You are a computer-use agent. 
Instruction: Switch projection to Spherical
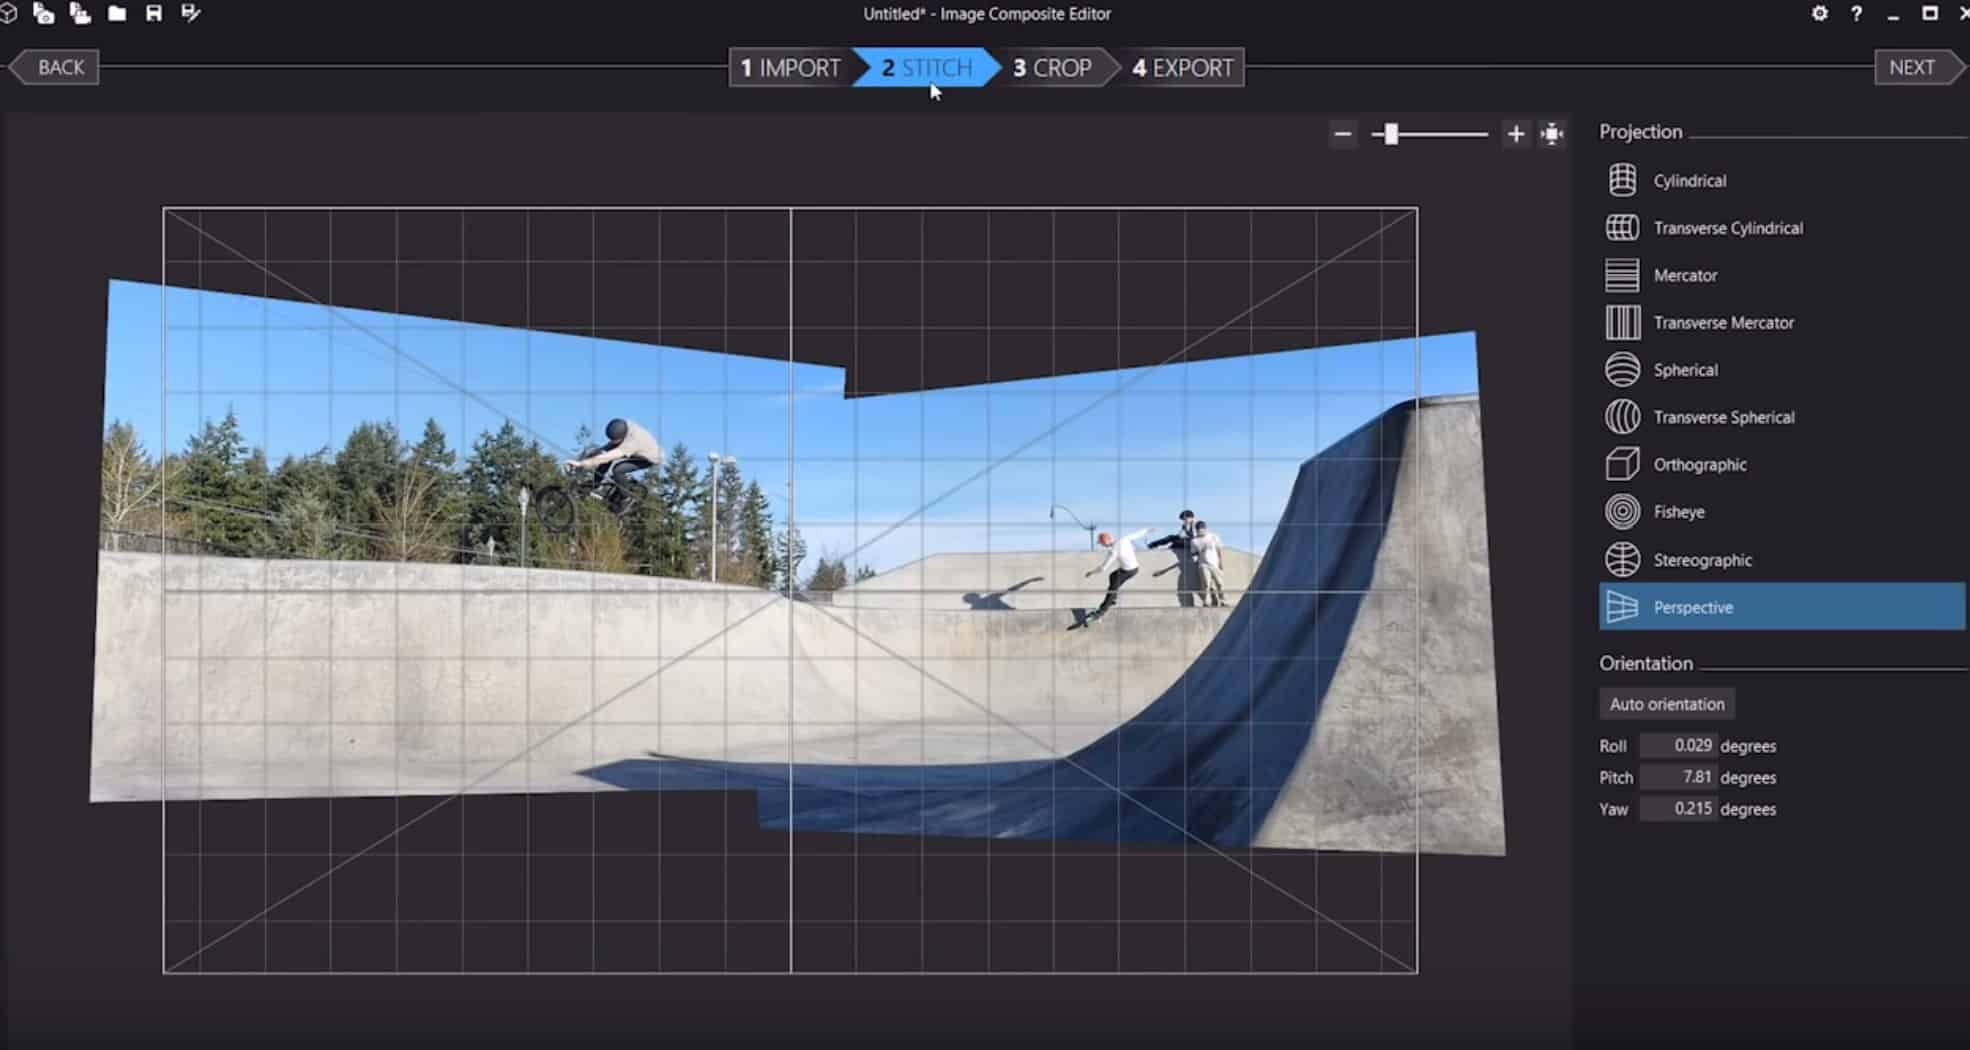[x=1685, y=370]
